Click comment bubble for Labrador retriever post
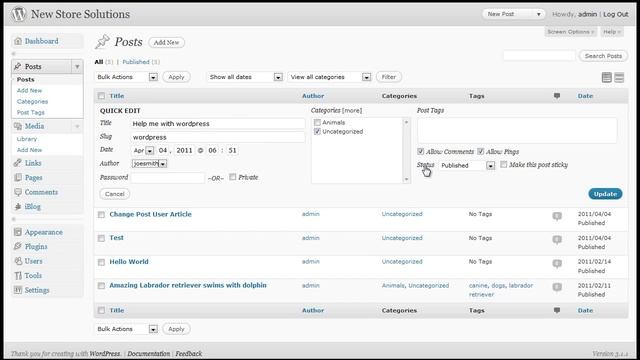Screen dimensions: 640x360 (x=557, y=287)
